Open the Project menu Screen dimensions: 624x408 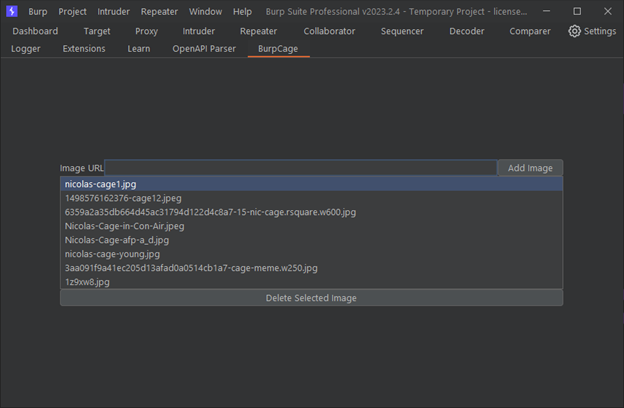tap(72, 12)
